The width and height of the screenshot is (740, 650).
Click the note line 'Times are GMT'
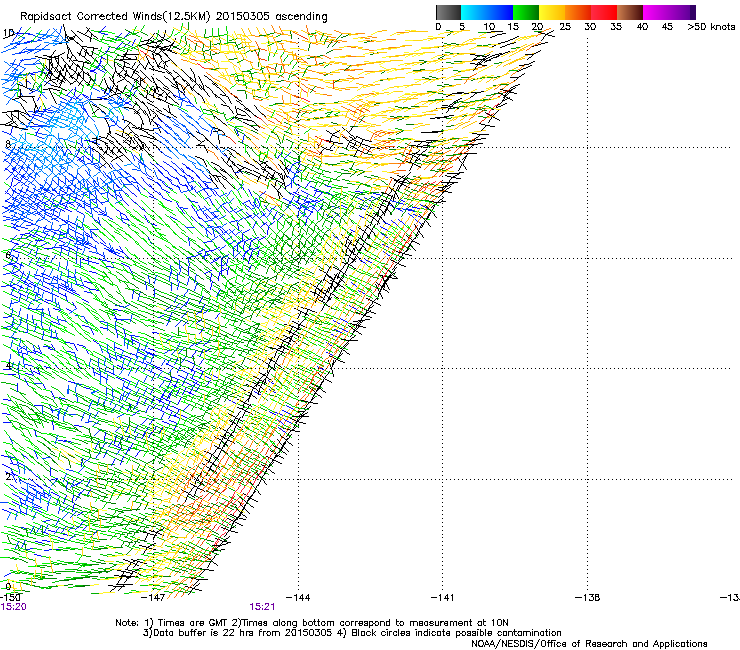[x=193, y=623]
